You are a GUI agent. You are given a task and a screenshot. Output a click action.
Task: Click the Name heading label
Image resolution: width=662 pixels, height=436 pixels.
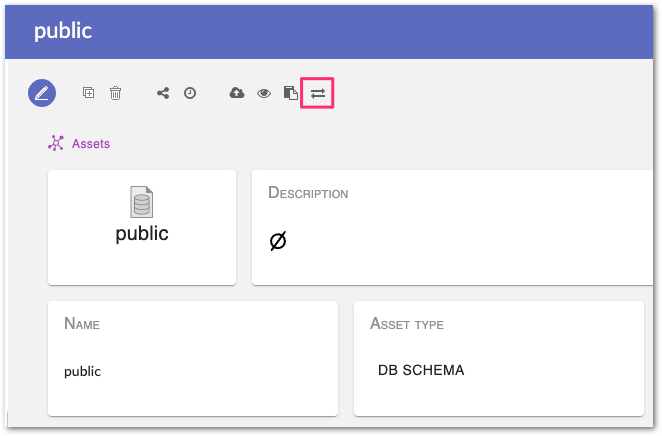[82, 324]
